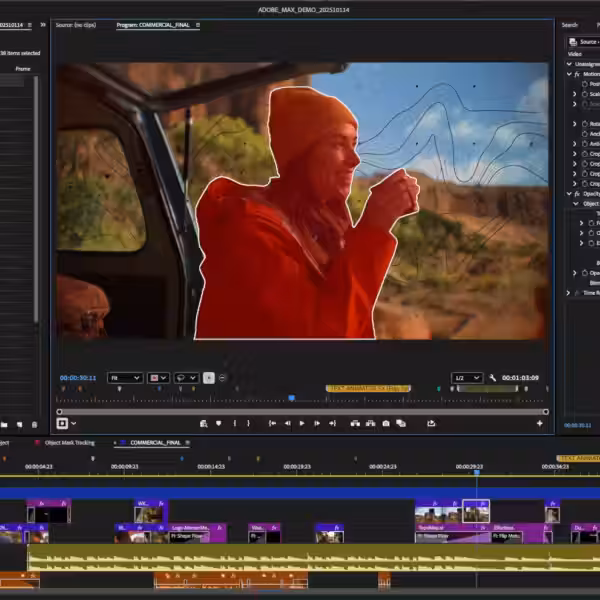The image size is (600, 600).
Task: Click the yellow TEXT ANIMATION marker
Action: click(368, 388)
